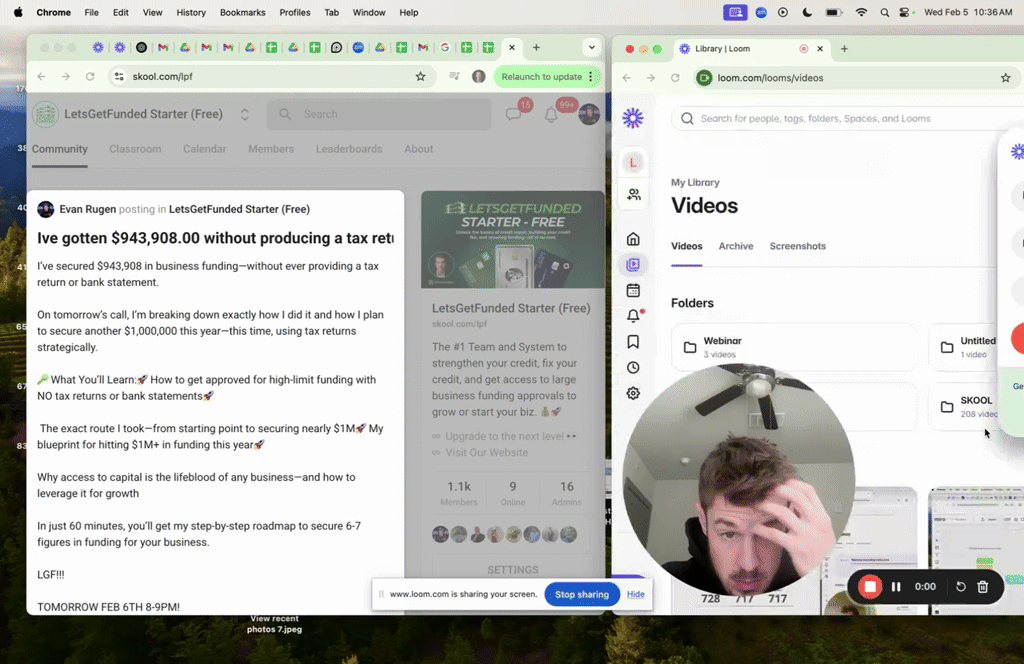The height and width of the screenshot is (664, 1024).
Task: Open macOS Control Center icon
Action: tap(904, 12)
